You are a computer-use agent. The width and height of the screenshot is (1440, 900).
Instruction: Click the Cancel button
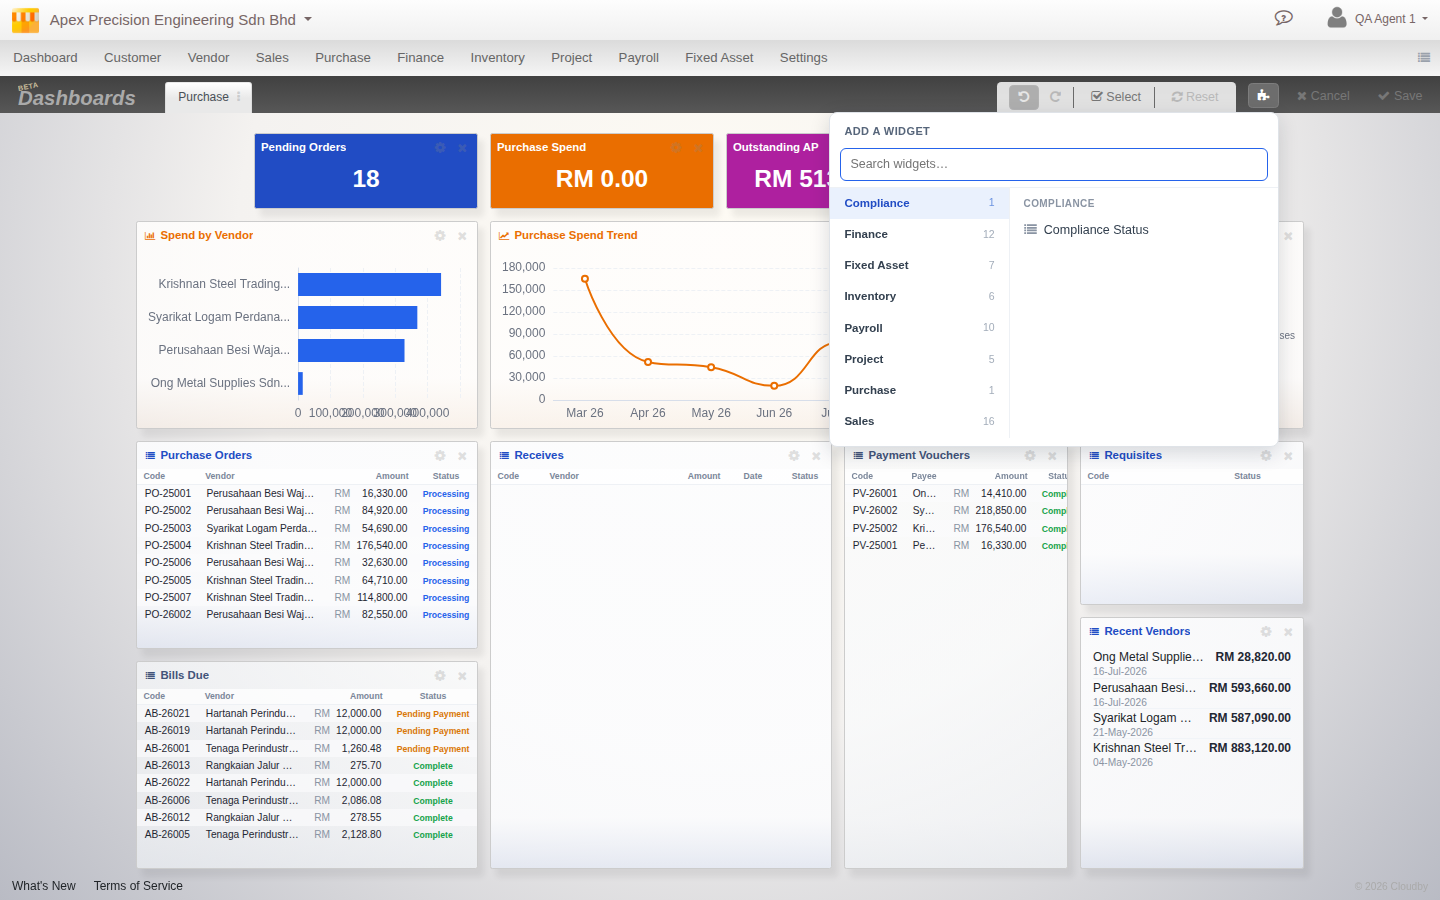tap(1323, 96)
